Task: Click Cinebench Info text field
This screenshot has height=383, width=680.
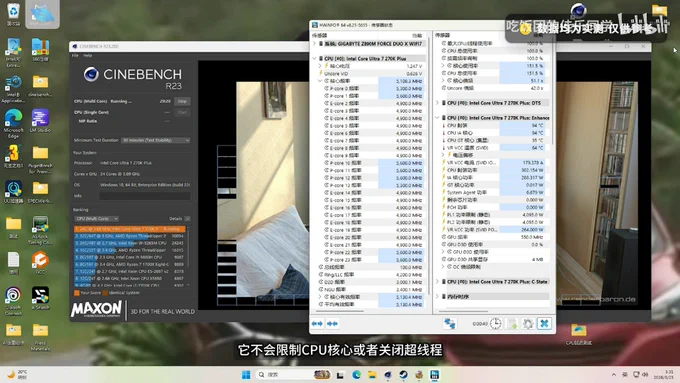Action: point(145,196)
